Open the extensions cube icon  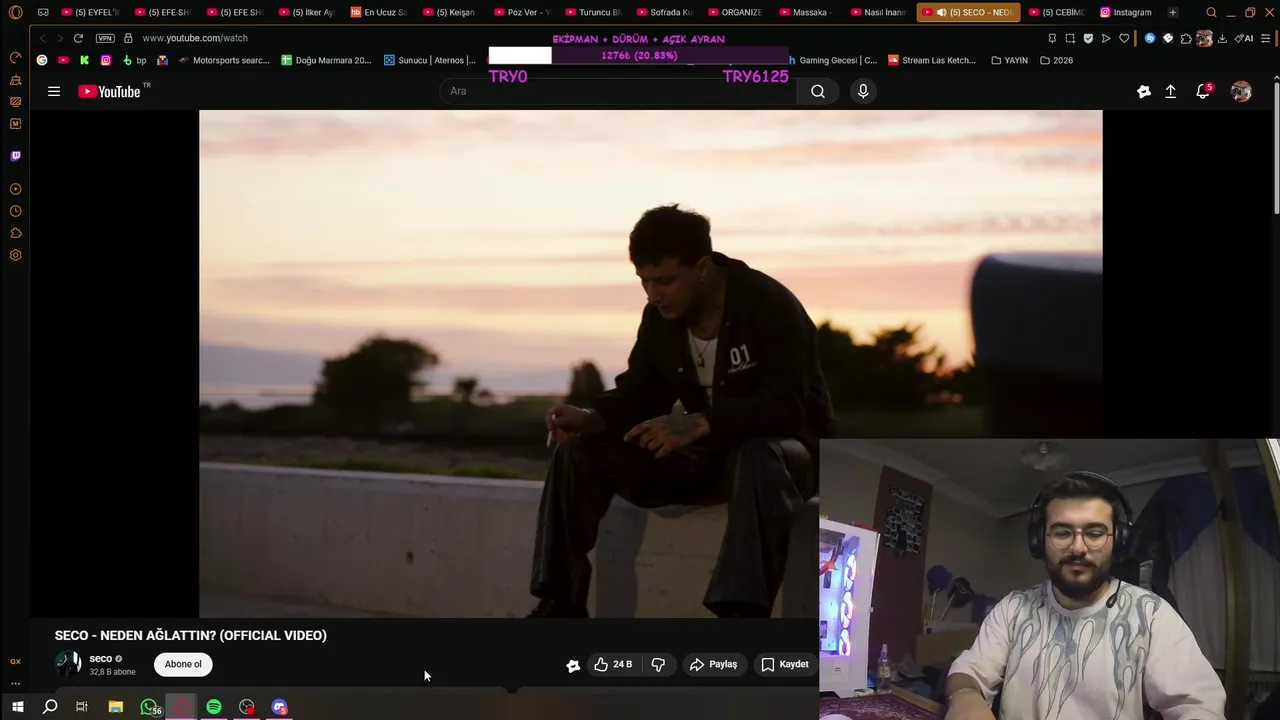click(x=1186, y=38)
